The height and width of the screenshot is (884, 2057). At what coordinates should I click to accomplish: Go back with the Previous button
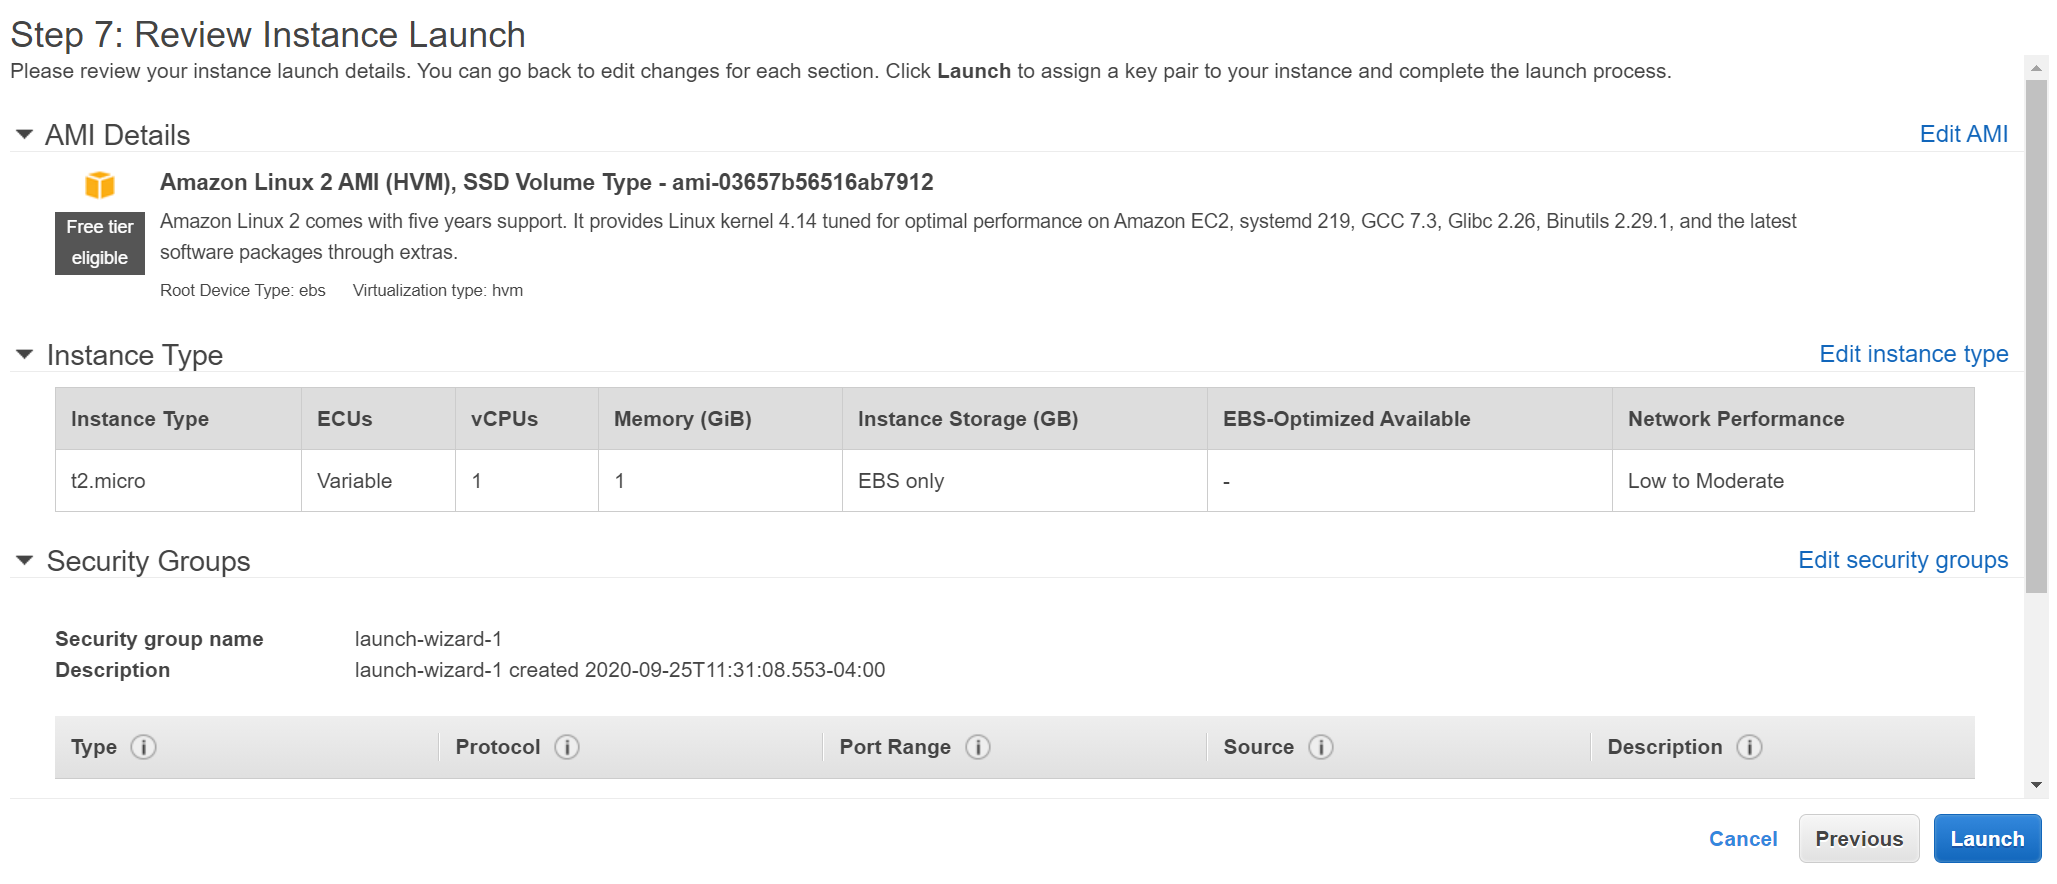point(1858,838)
